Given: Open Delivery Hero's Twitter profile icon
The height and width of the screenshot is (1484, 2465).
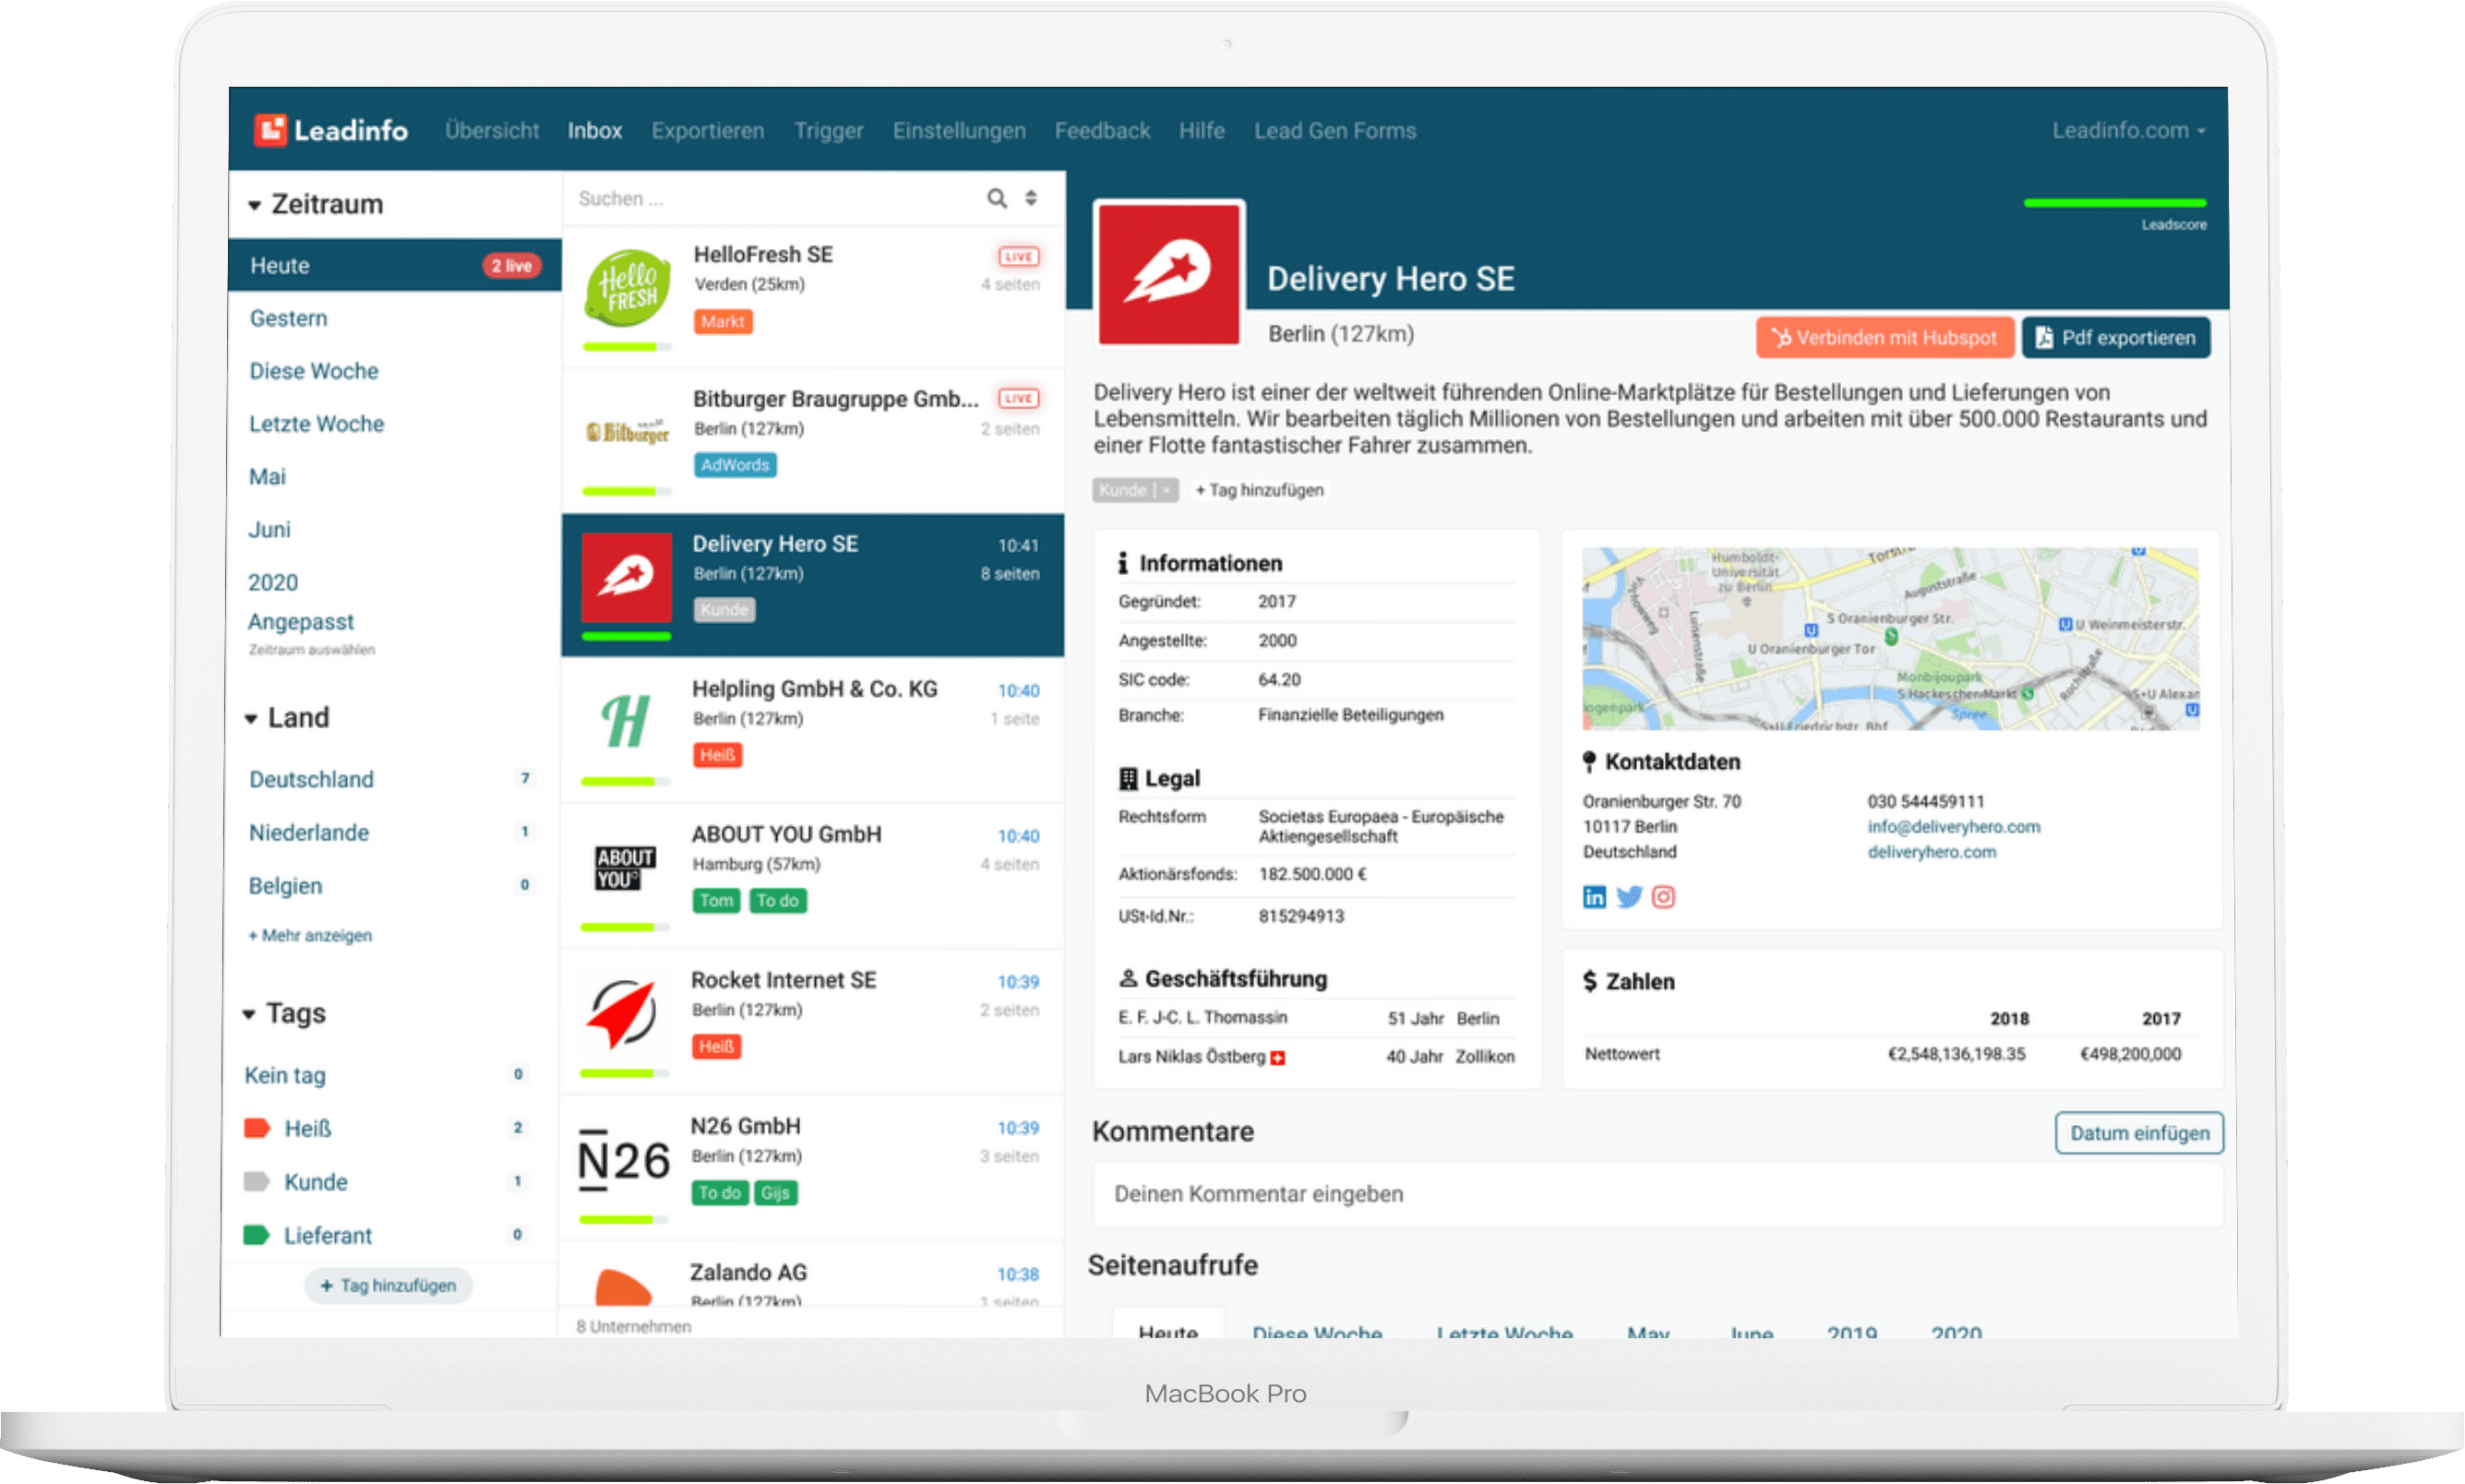Looking at the screenshot, I should (x=1629, y=897).
